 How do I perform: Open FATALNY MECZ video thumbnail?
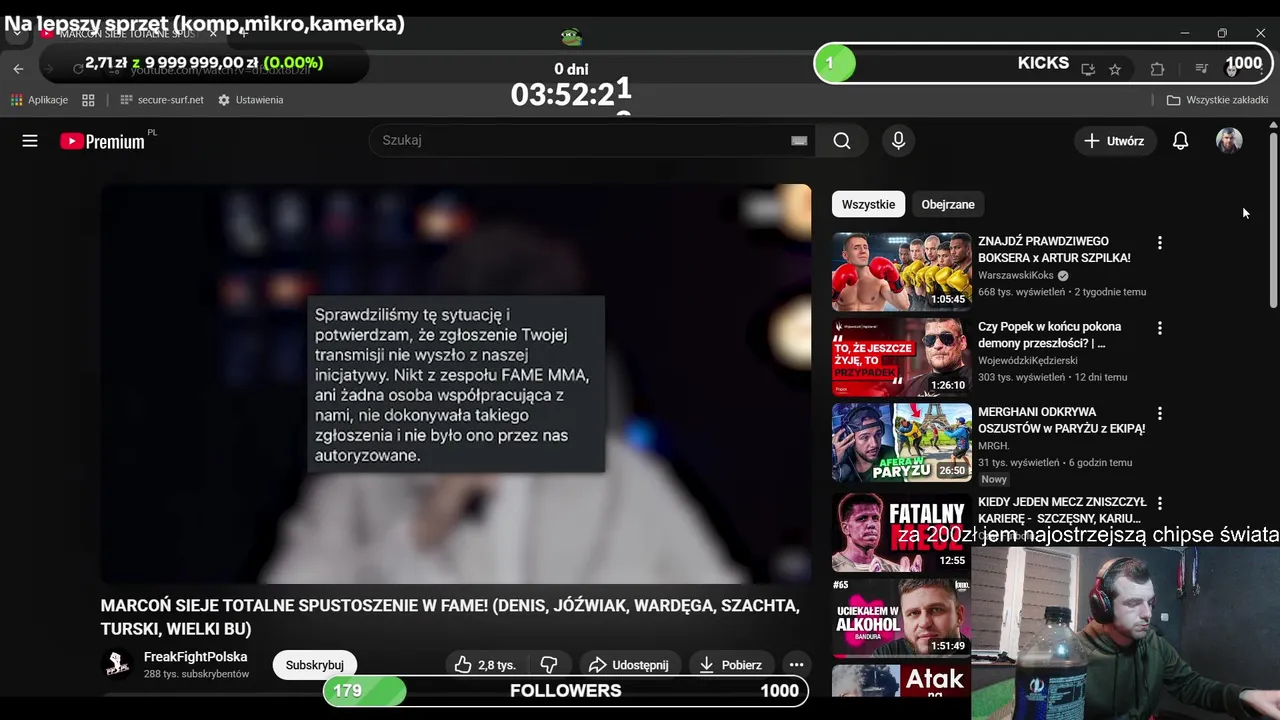[901, 532]
